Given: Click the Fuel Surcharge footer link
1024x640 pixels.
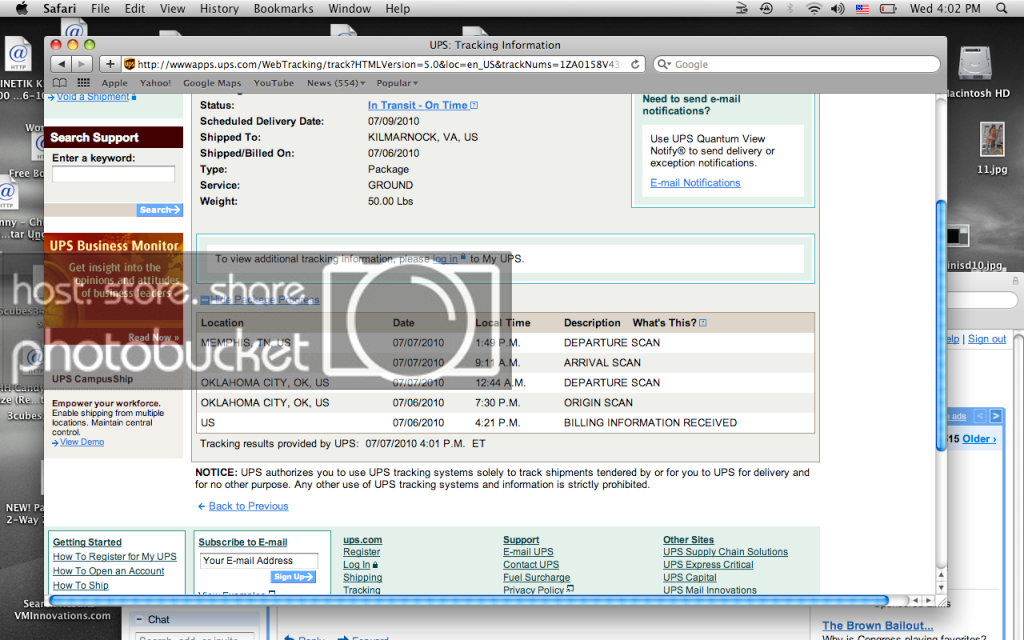Looking at the screenshot, I should click(x=536, y=577).
